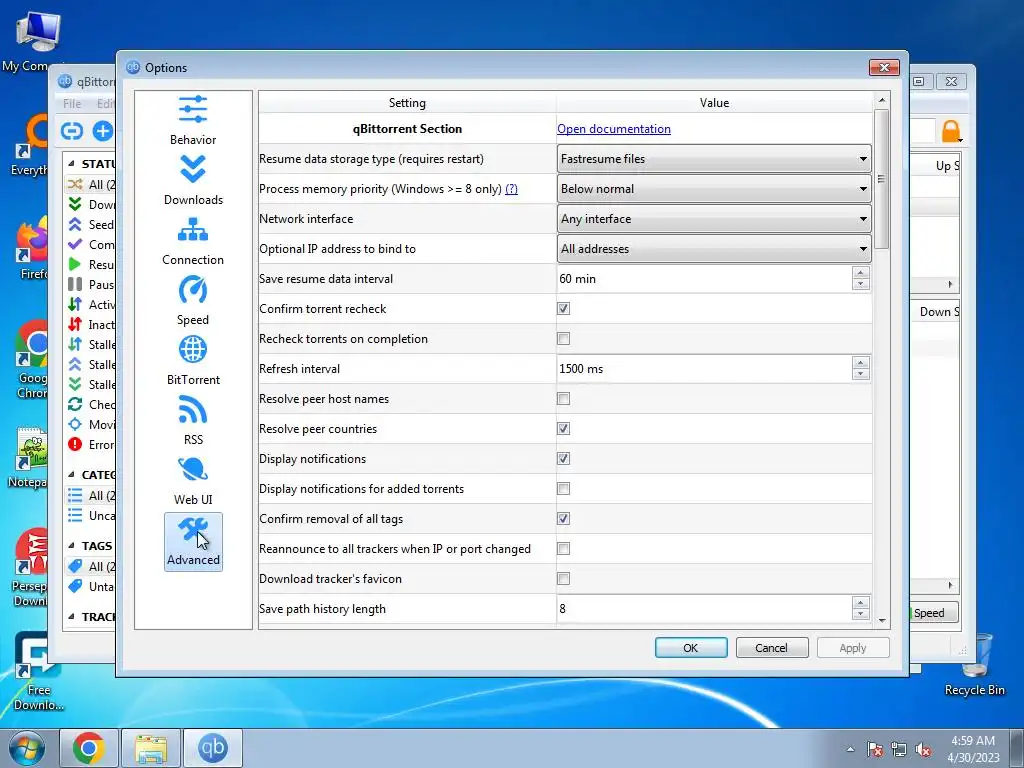Open File Explorer from the taskbar
1024x768 pixels.
151,748
